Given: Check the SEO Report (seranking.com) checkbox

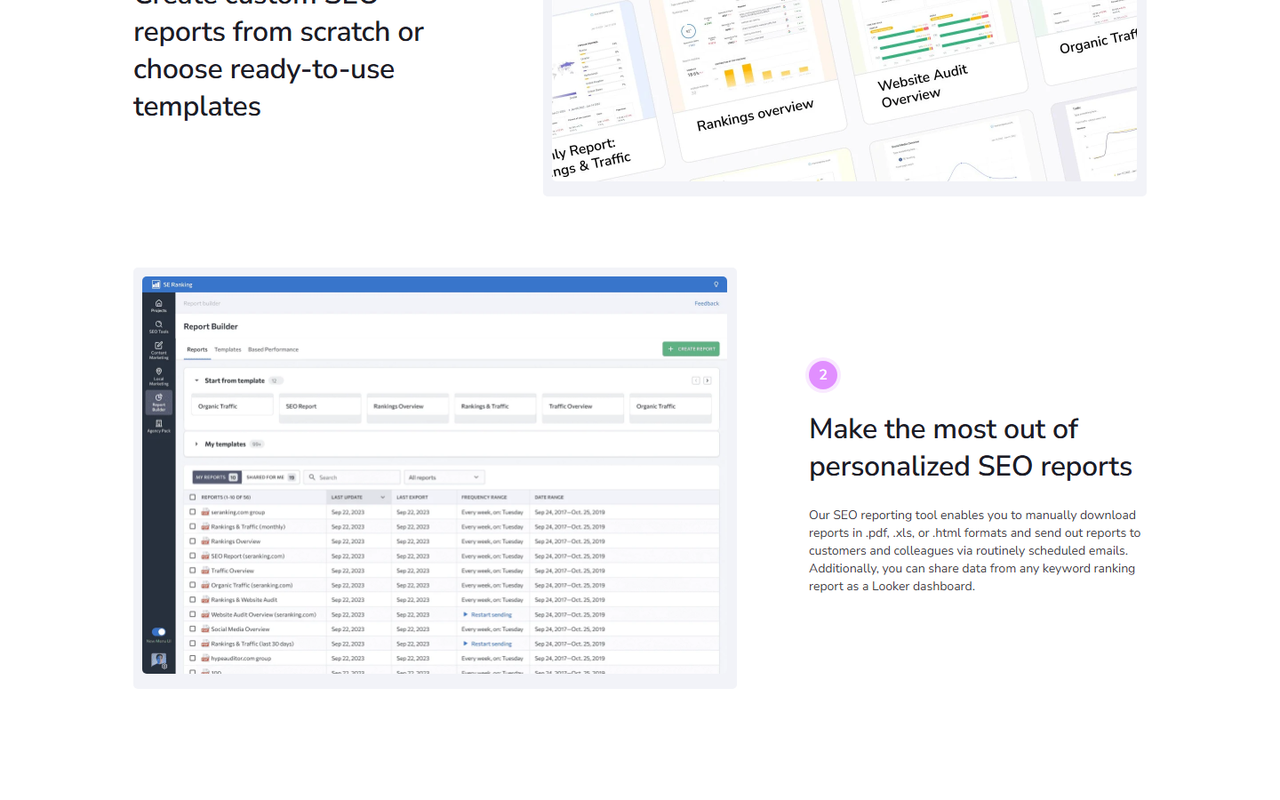Looking at the screenshot, I should (193, 556).
